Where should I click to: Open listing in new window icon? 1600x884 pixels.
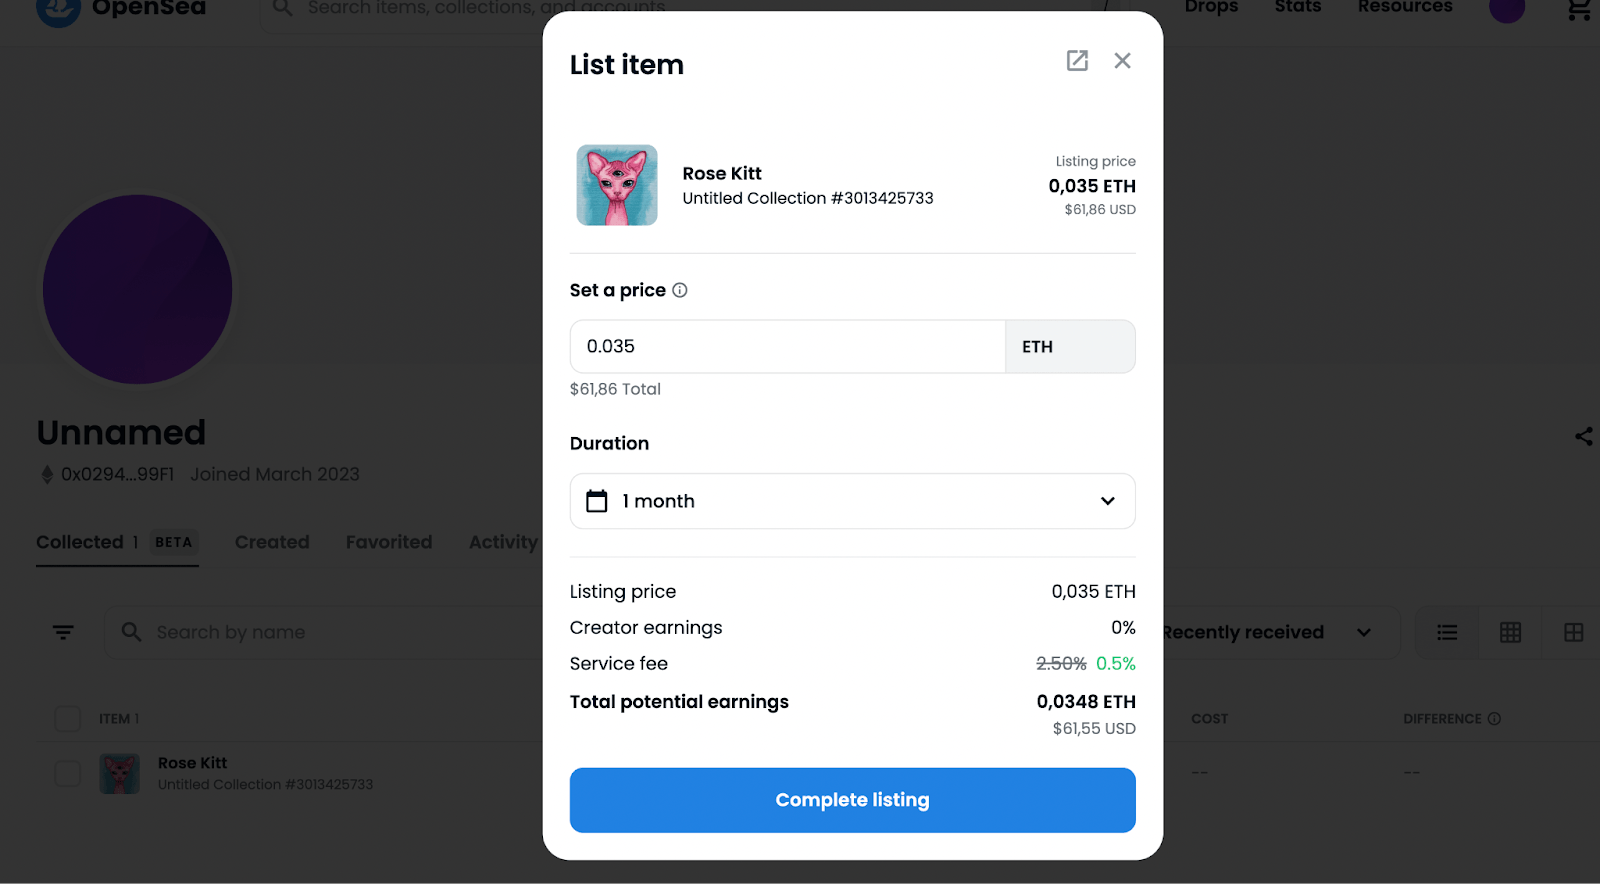tap(1077, 61)
